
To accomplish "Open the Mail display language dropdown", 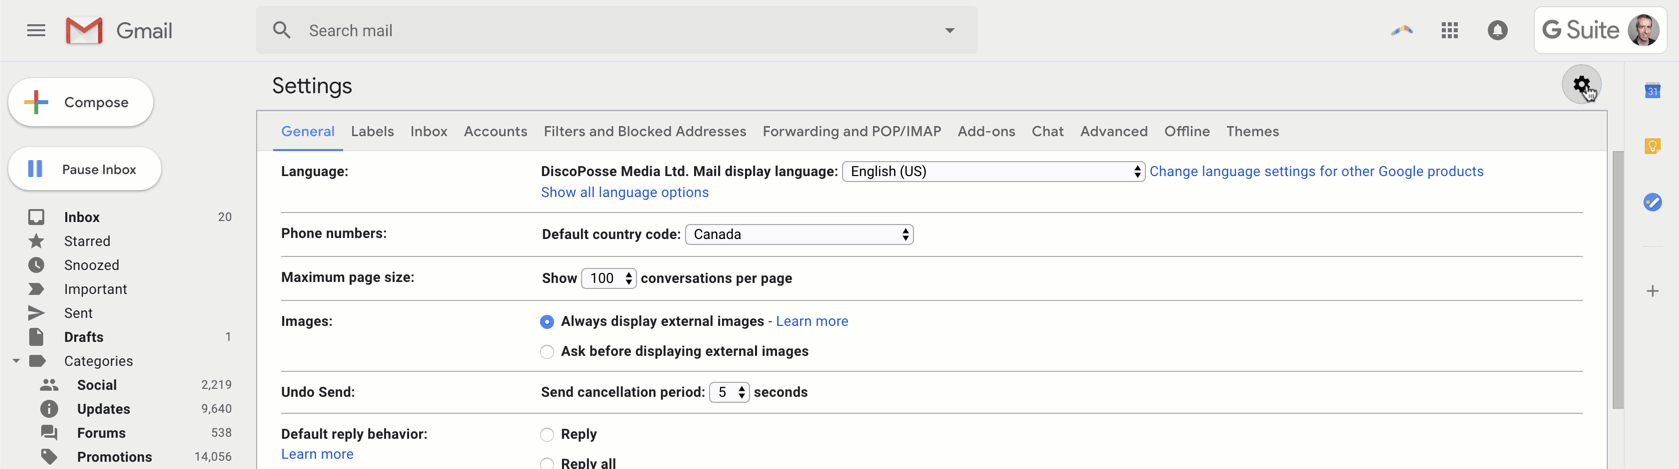I will point(993,172).
